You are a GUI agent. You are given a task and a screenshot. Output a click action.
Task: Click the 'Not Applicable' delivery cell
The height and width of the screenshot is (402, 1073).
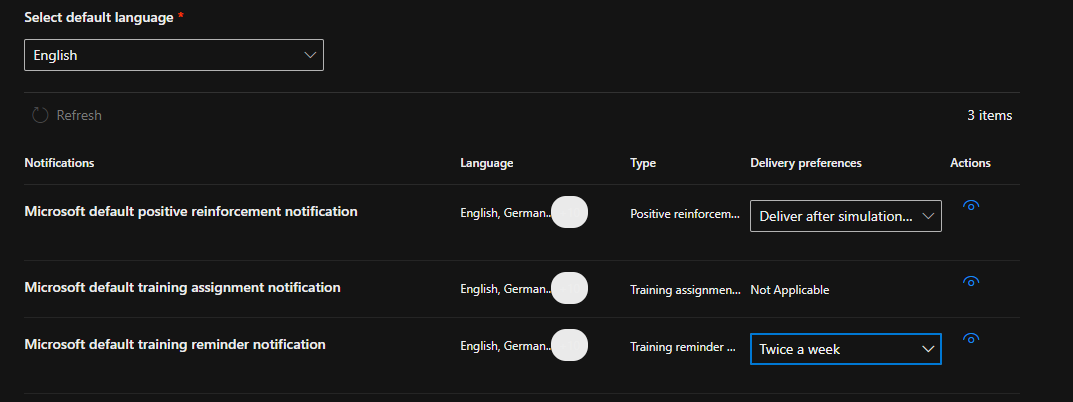click(x=789, y=290)
